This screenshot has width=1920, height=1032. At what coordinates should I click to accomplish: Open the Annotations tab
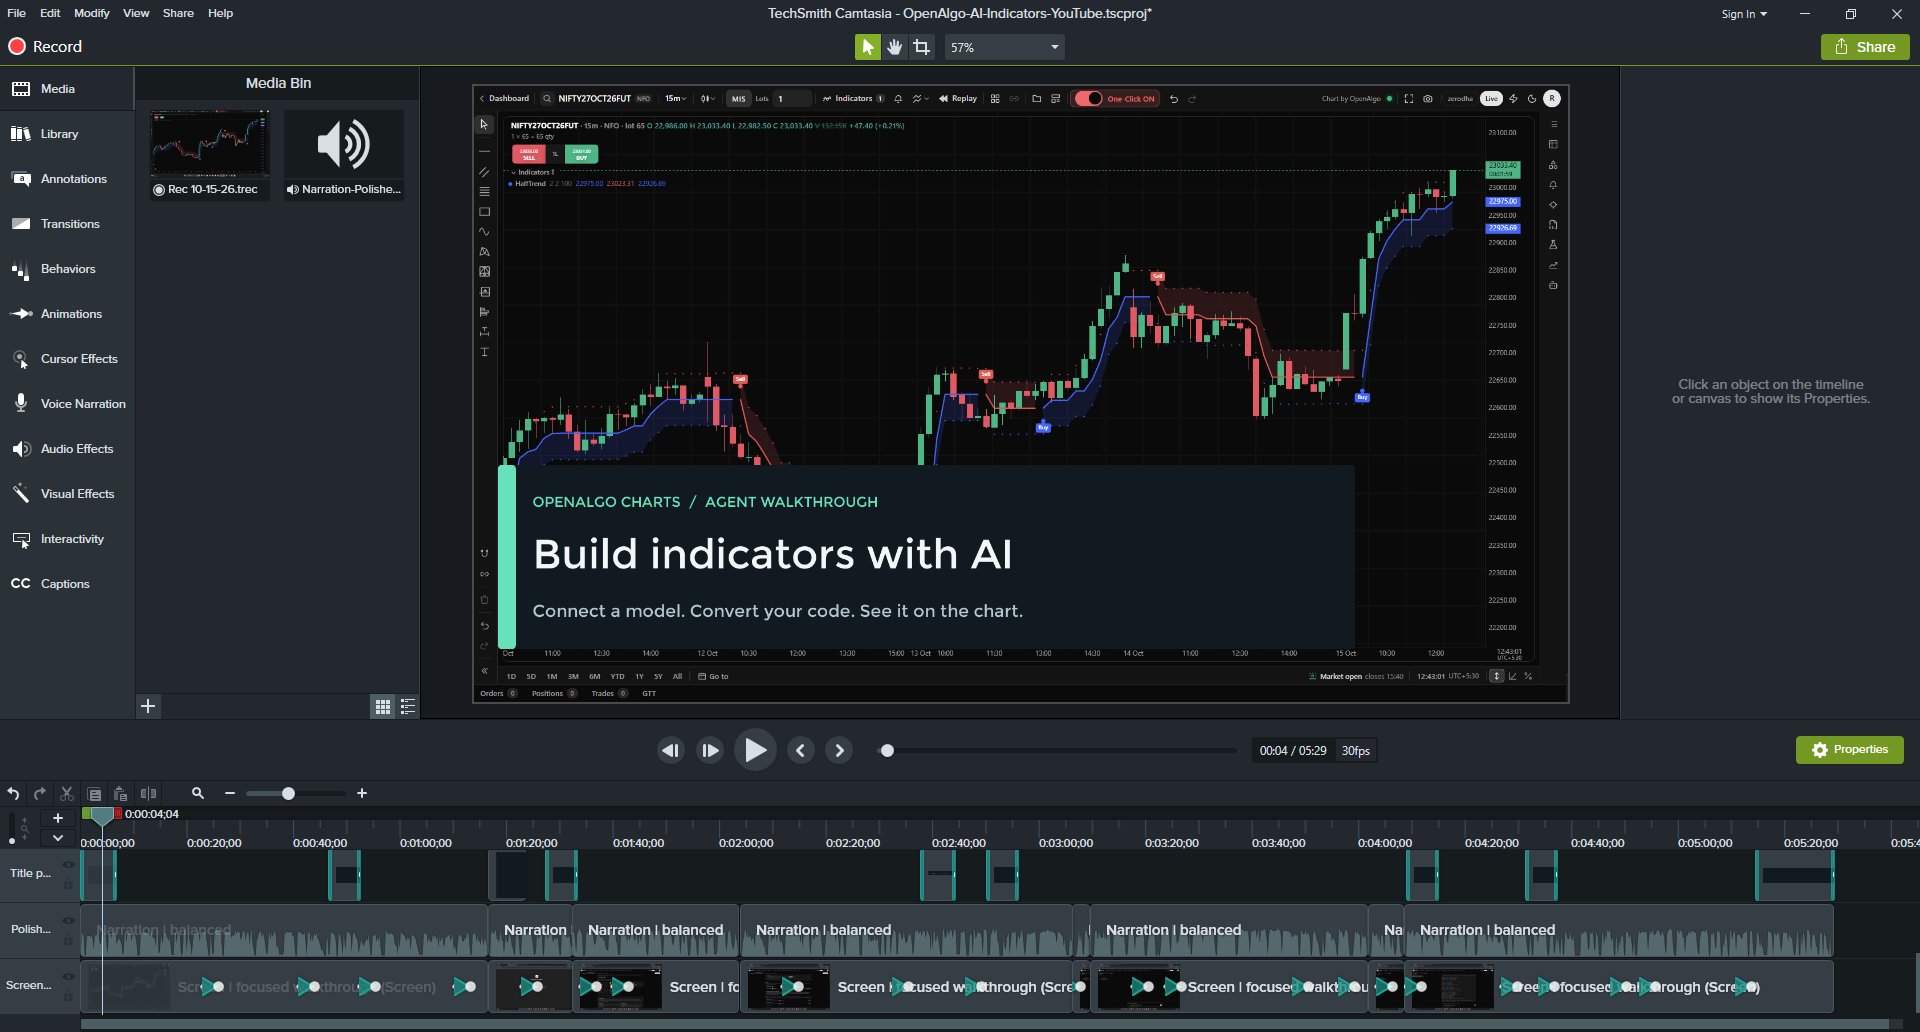(67, 179)
